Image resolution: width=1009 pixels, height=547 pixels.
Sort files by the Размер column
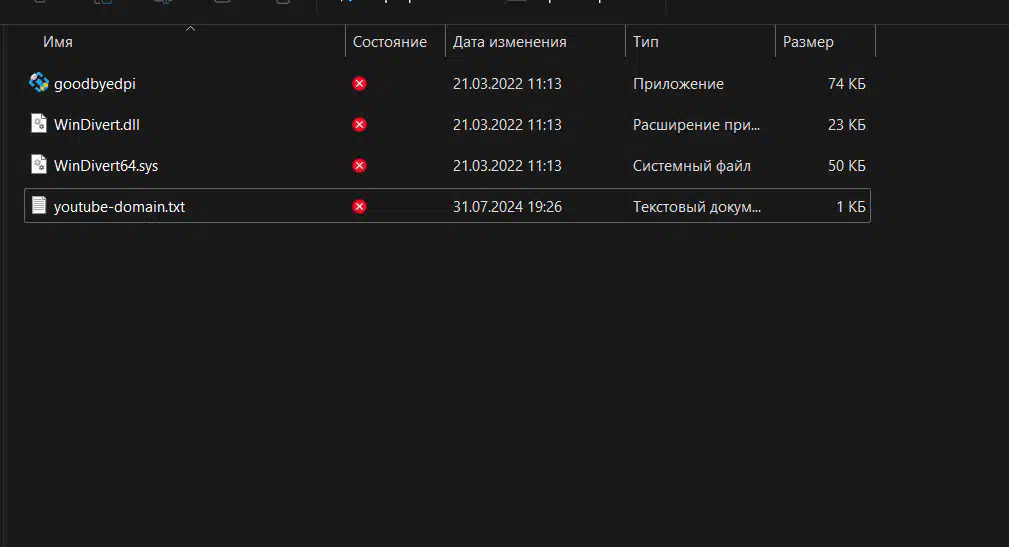point(808,42)
